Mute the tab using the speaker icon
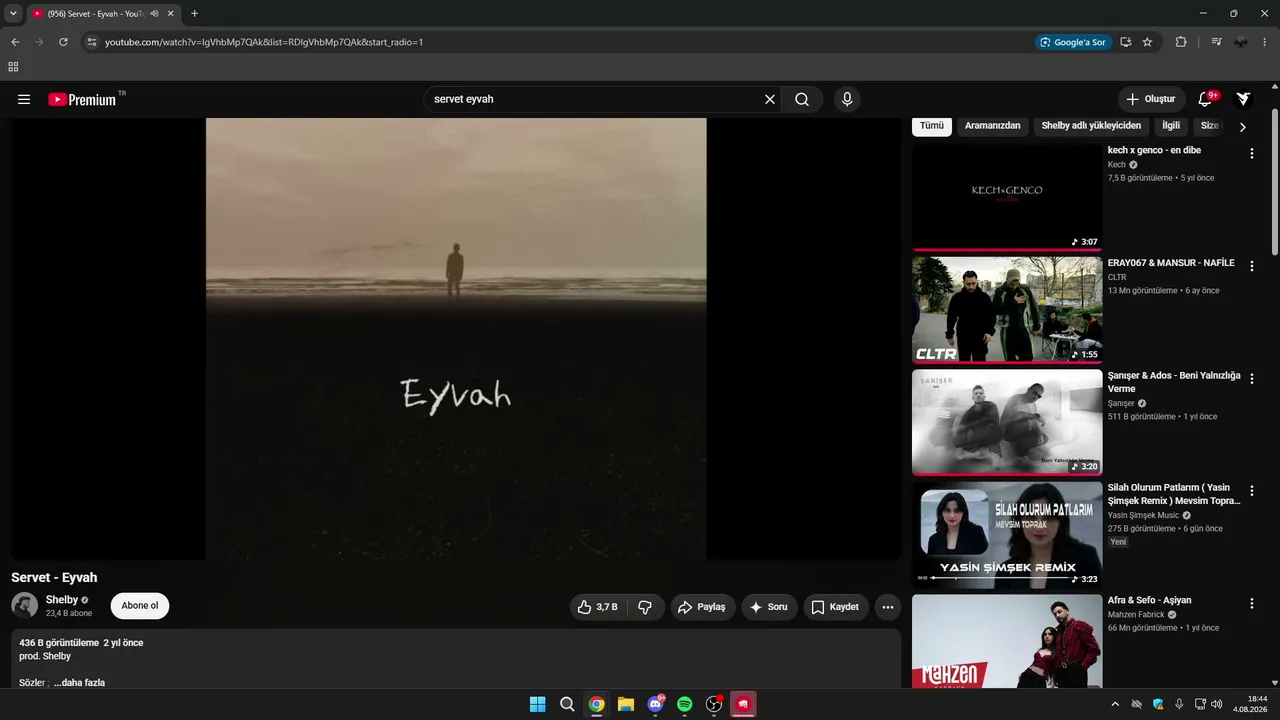The image size is (1280, 720). [155, 14]
